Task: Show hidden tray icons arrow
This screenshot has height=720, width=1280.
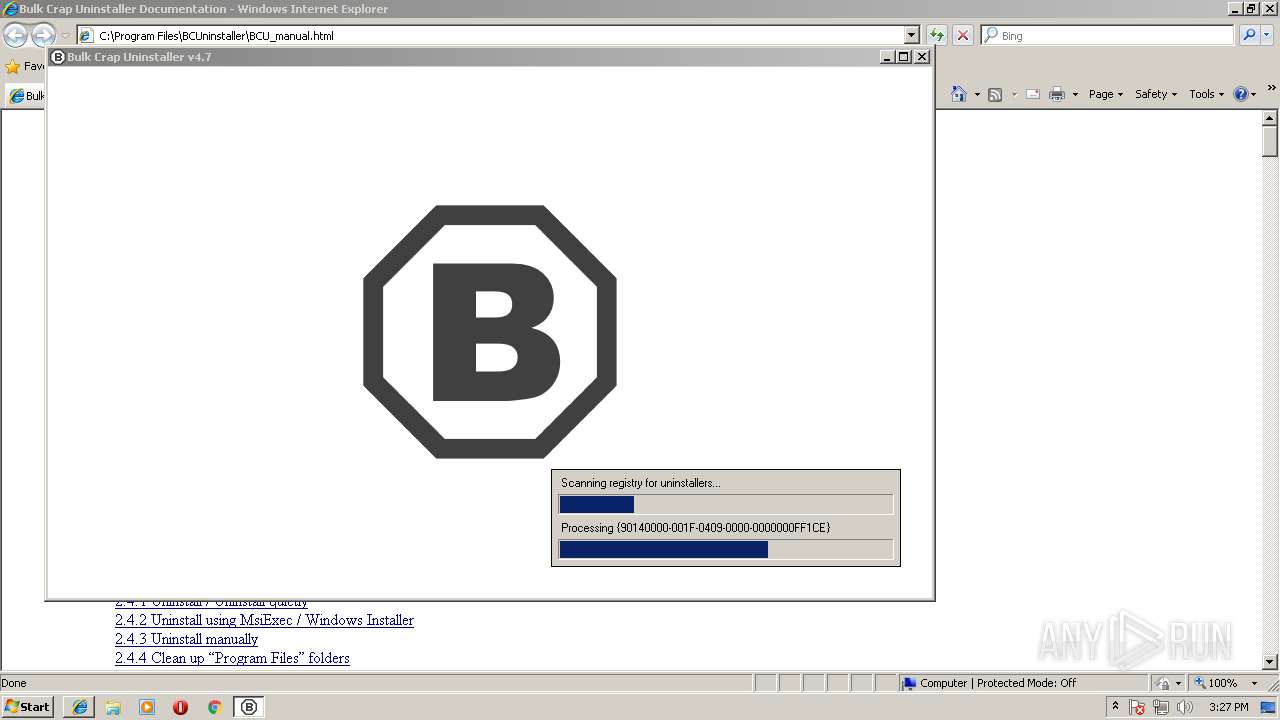Action: pos(1116,707)
